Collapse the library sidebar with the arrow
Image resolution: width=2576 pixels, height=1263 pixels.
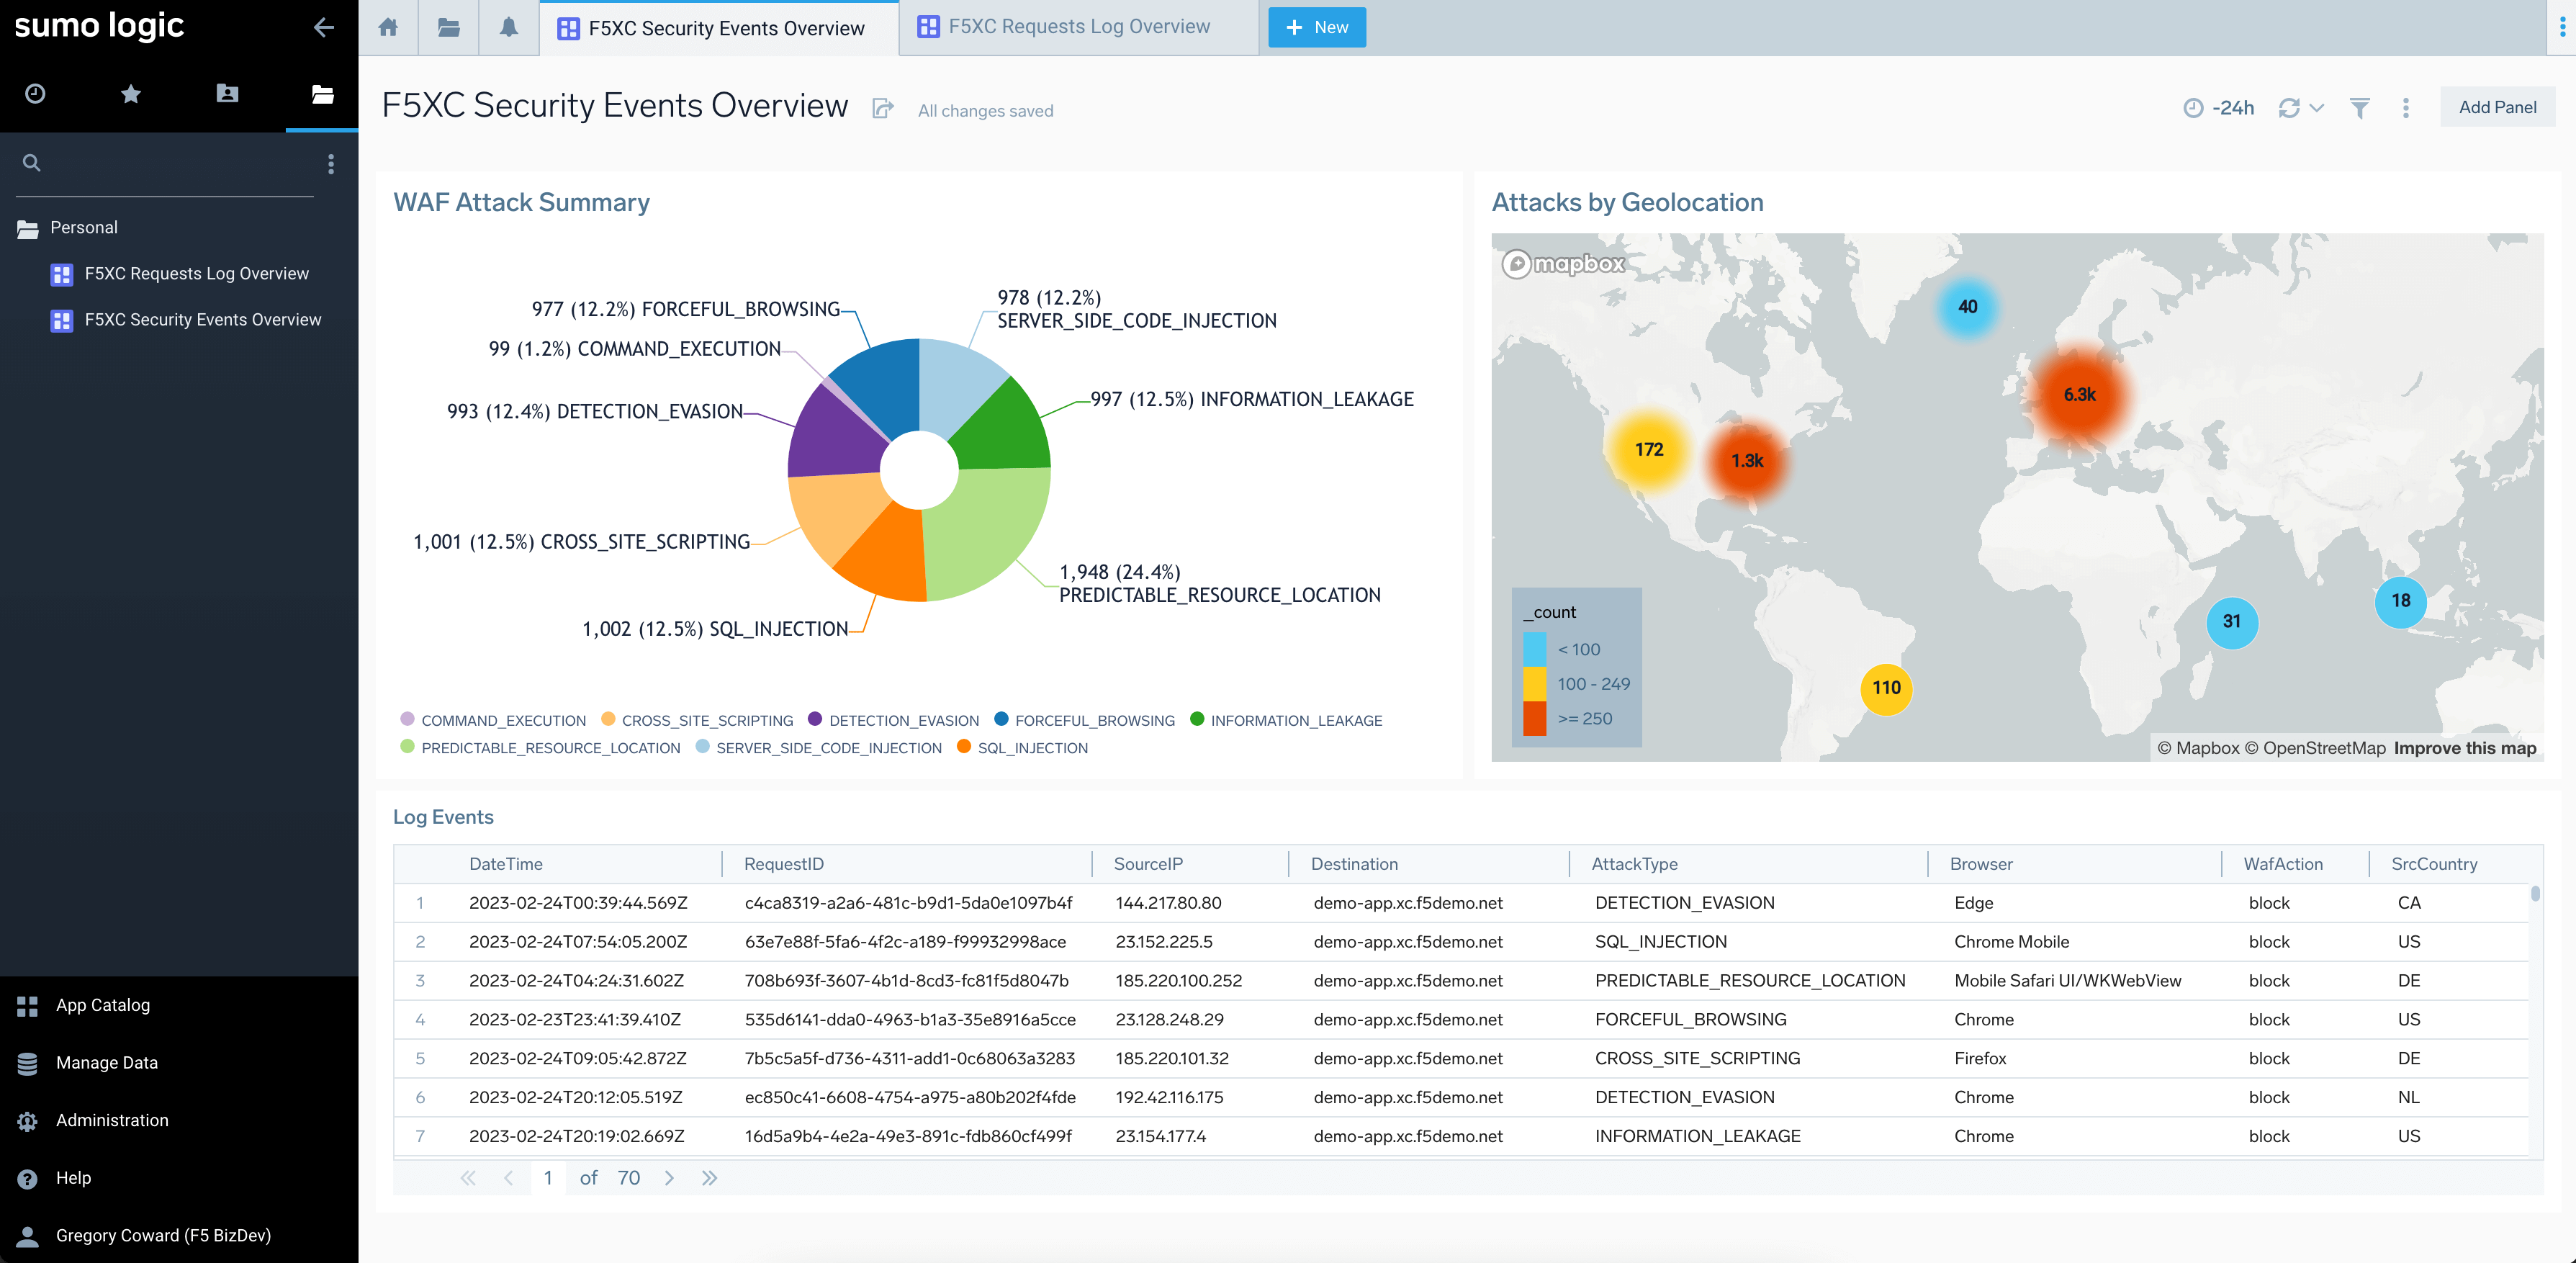coord(323,27)
